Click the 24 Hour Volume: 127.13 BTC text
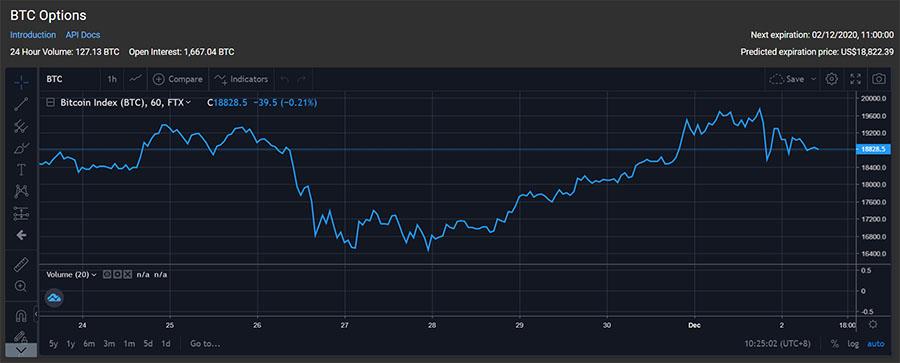The width and height of the screenshot is (900, 363). pos(65,52)
